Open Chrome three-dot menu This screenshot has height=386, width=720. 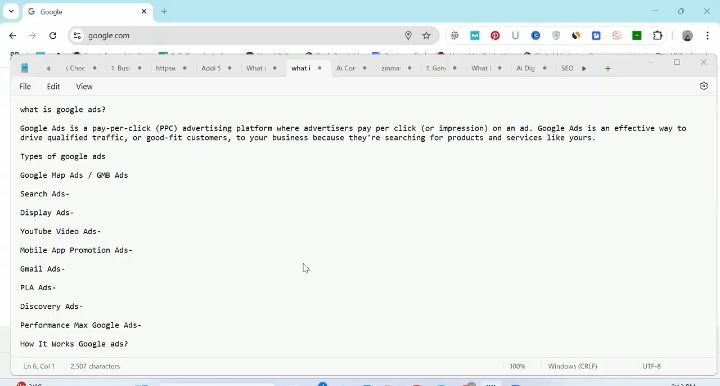point(708,35)
